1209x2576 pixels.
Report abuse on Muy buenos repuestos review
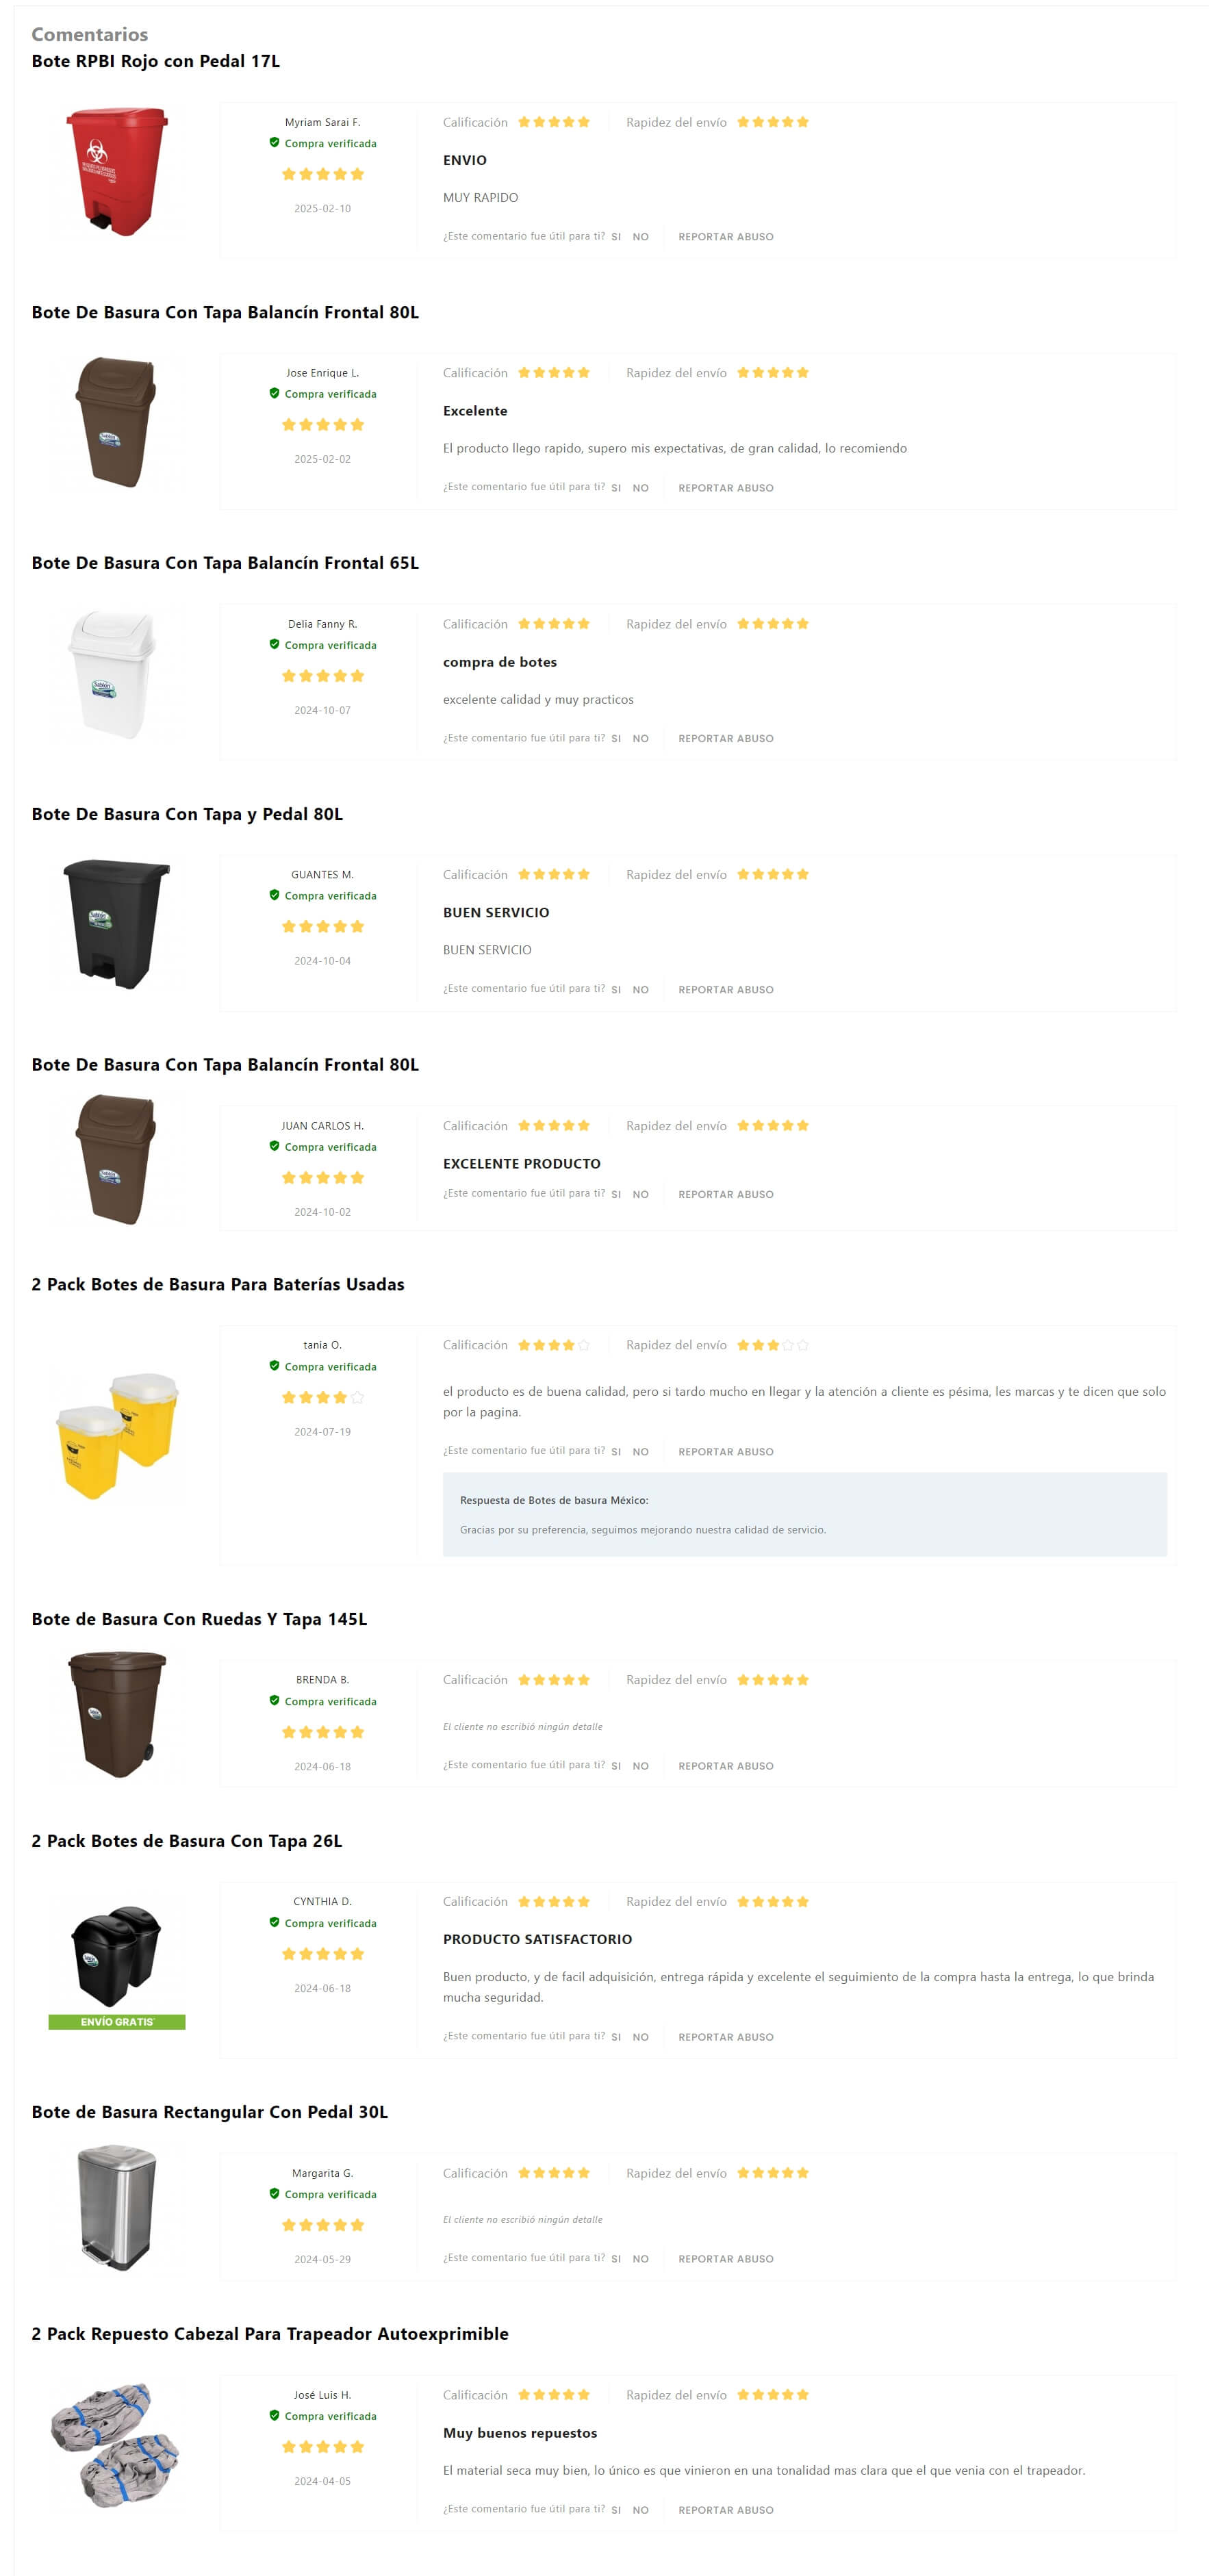[x=726, y=2509]
